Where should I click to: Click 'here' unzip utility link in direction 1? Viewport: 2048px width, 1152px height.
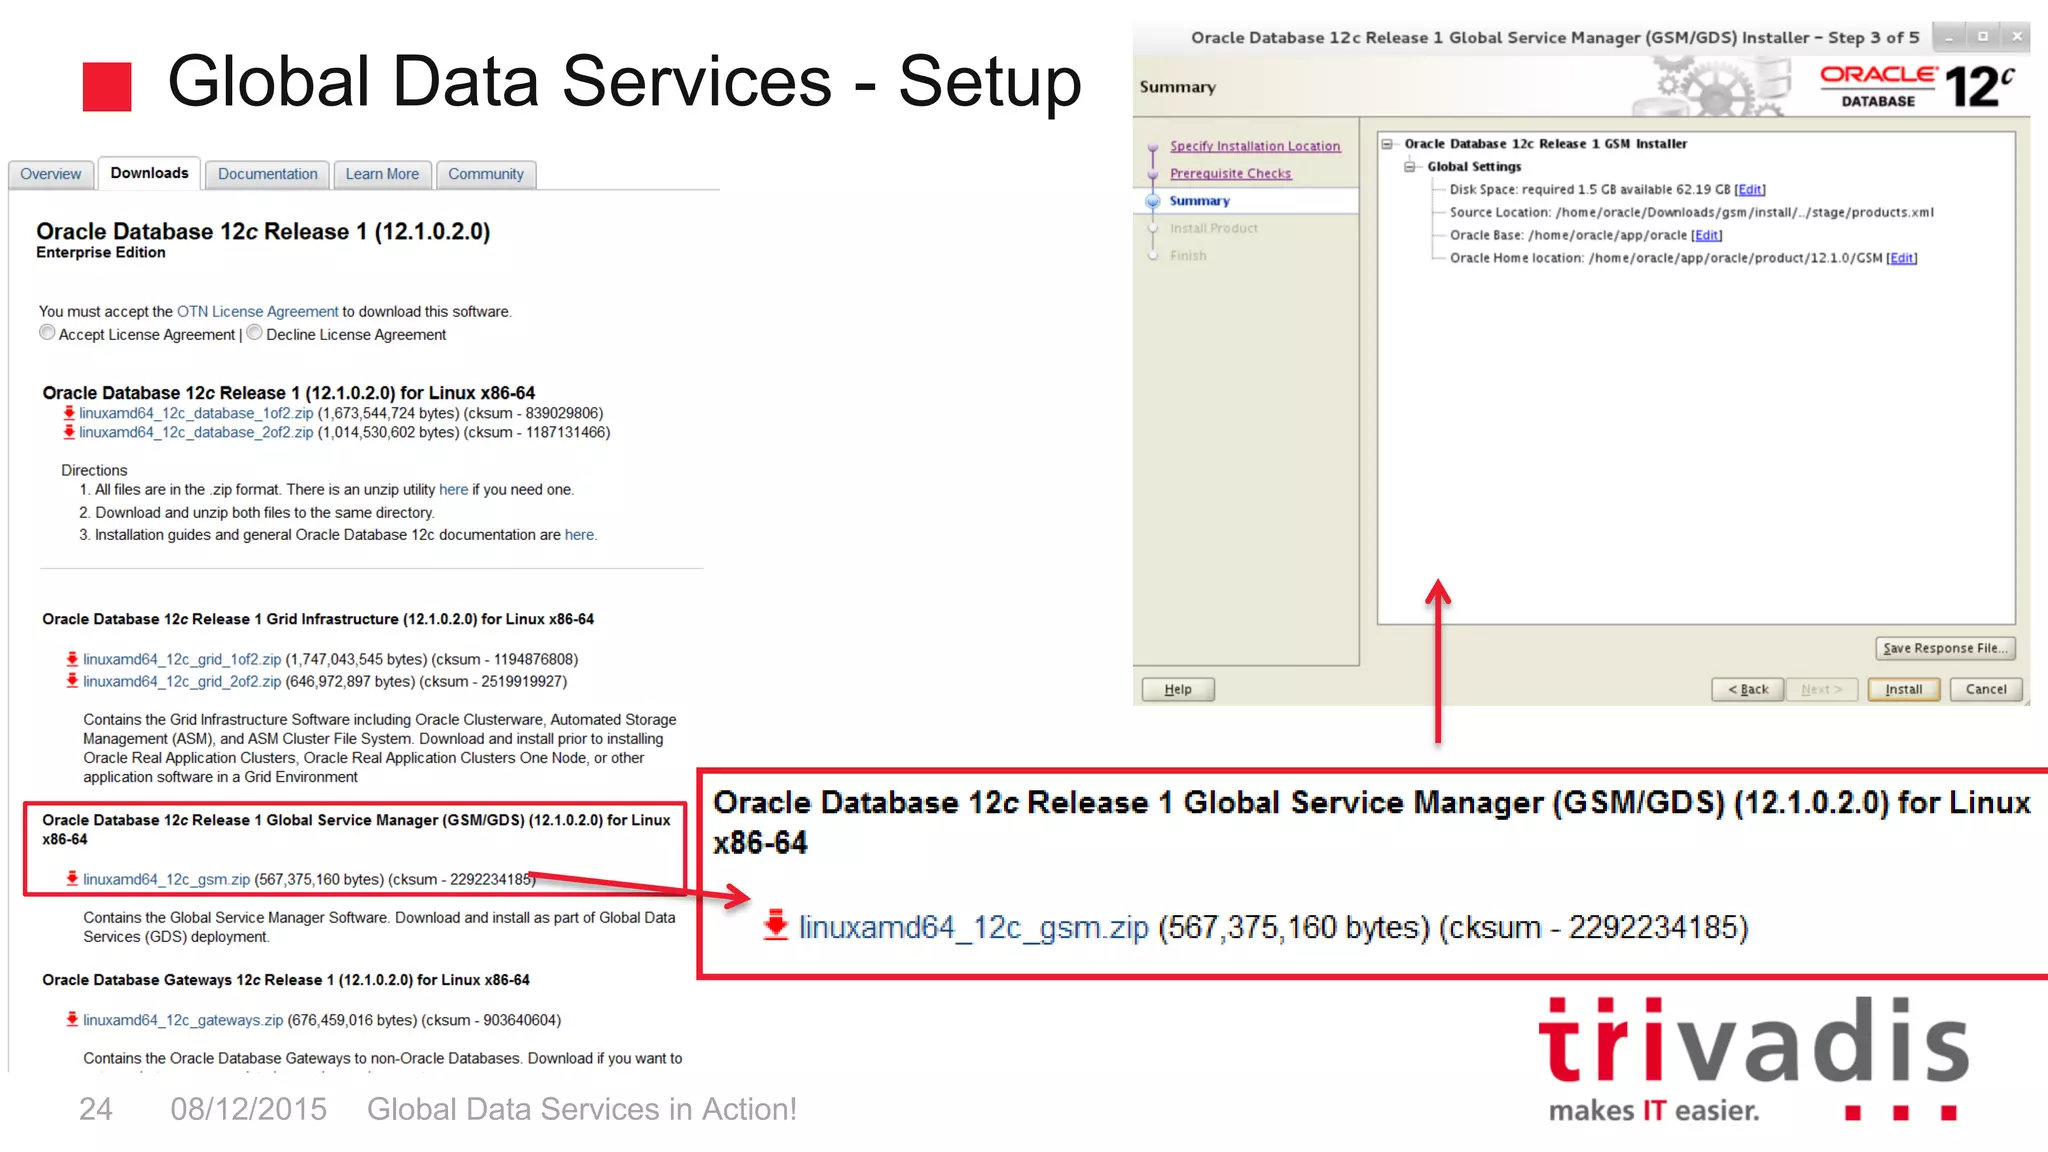(x=453, y=490)
